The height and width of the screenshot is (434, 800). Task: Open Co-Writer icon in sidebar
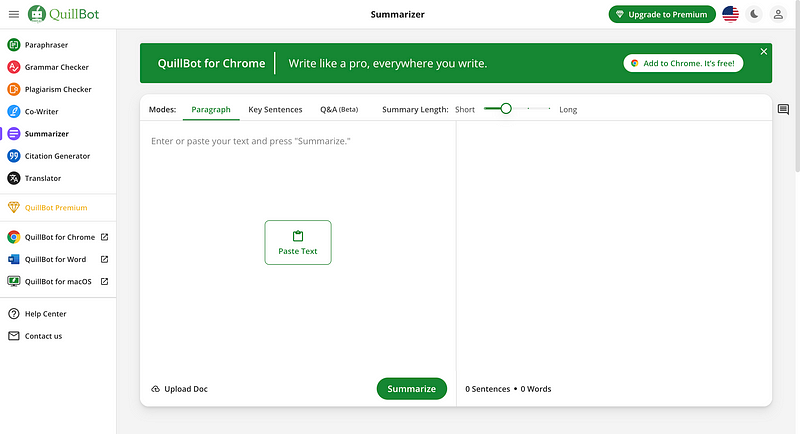click(14, 111)
